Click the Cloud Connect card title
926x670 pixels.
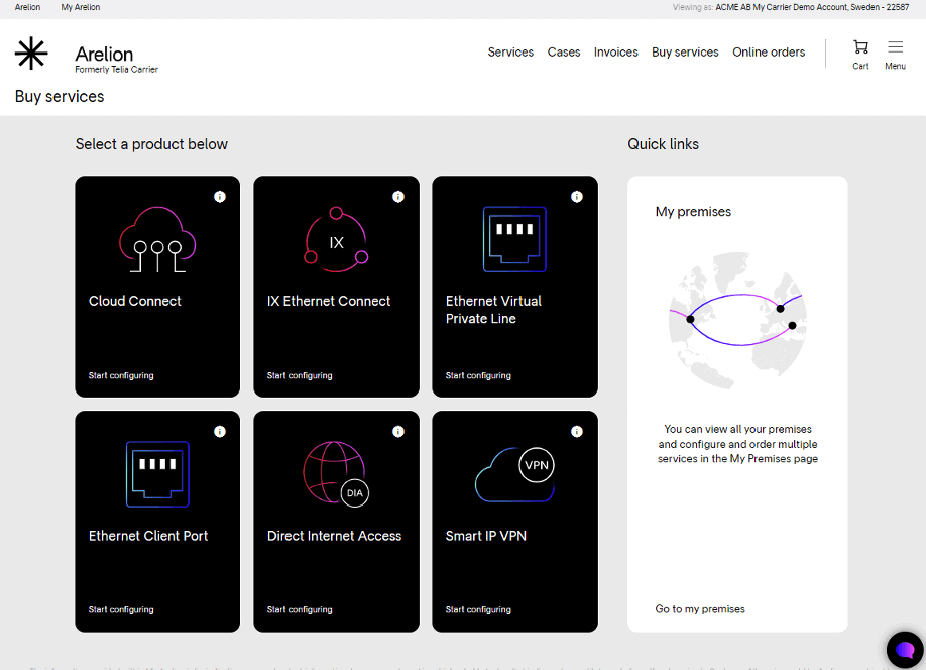pyautogui.click(x=135, y=301)
